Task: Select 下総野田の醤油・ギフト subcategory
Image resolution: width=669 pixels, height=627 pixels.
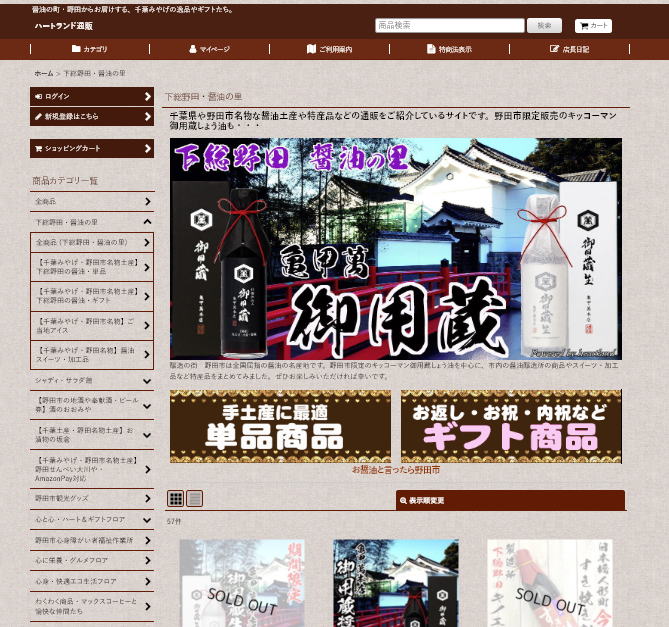Action: point(92,296)
